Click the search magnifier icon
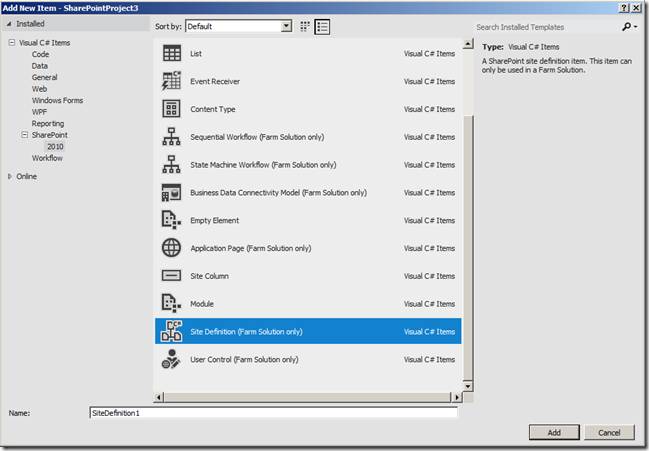Viewport: 649px width, 451px height. (x=627, y=27)
